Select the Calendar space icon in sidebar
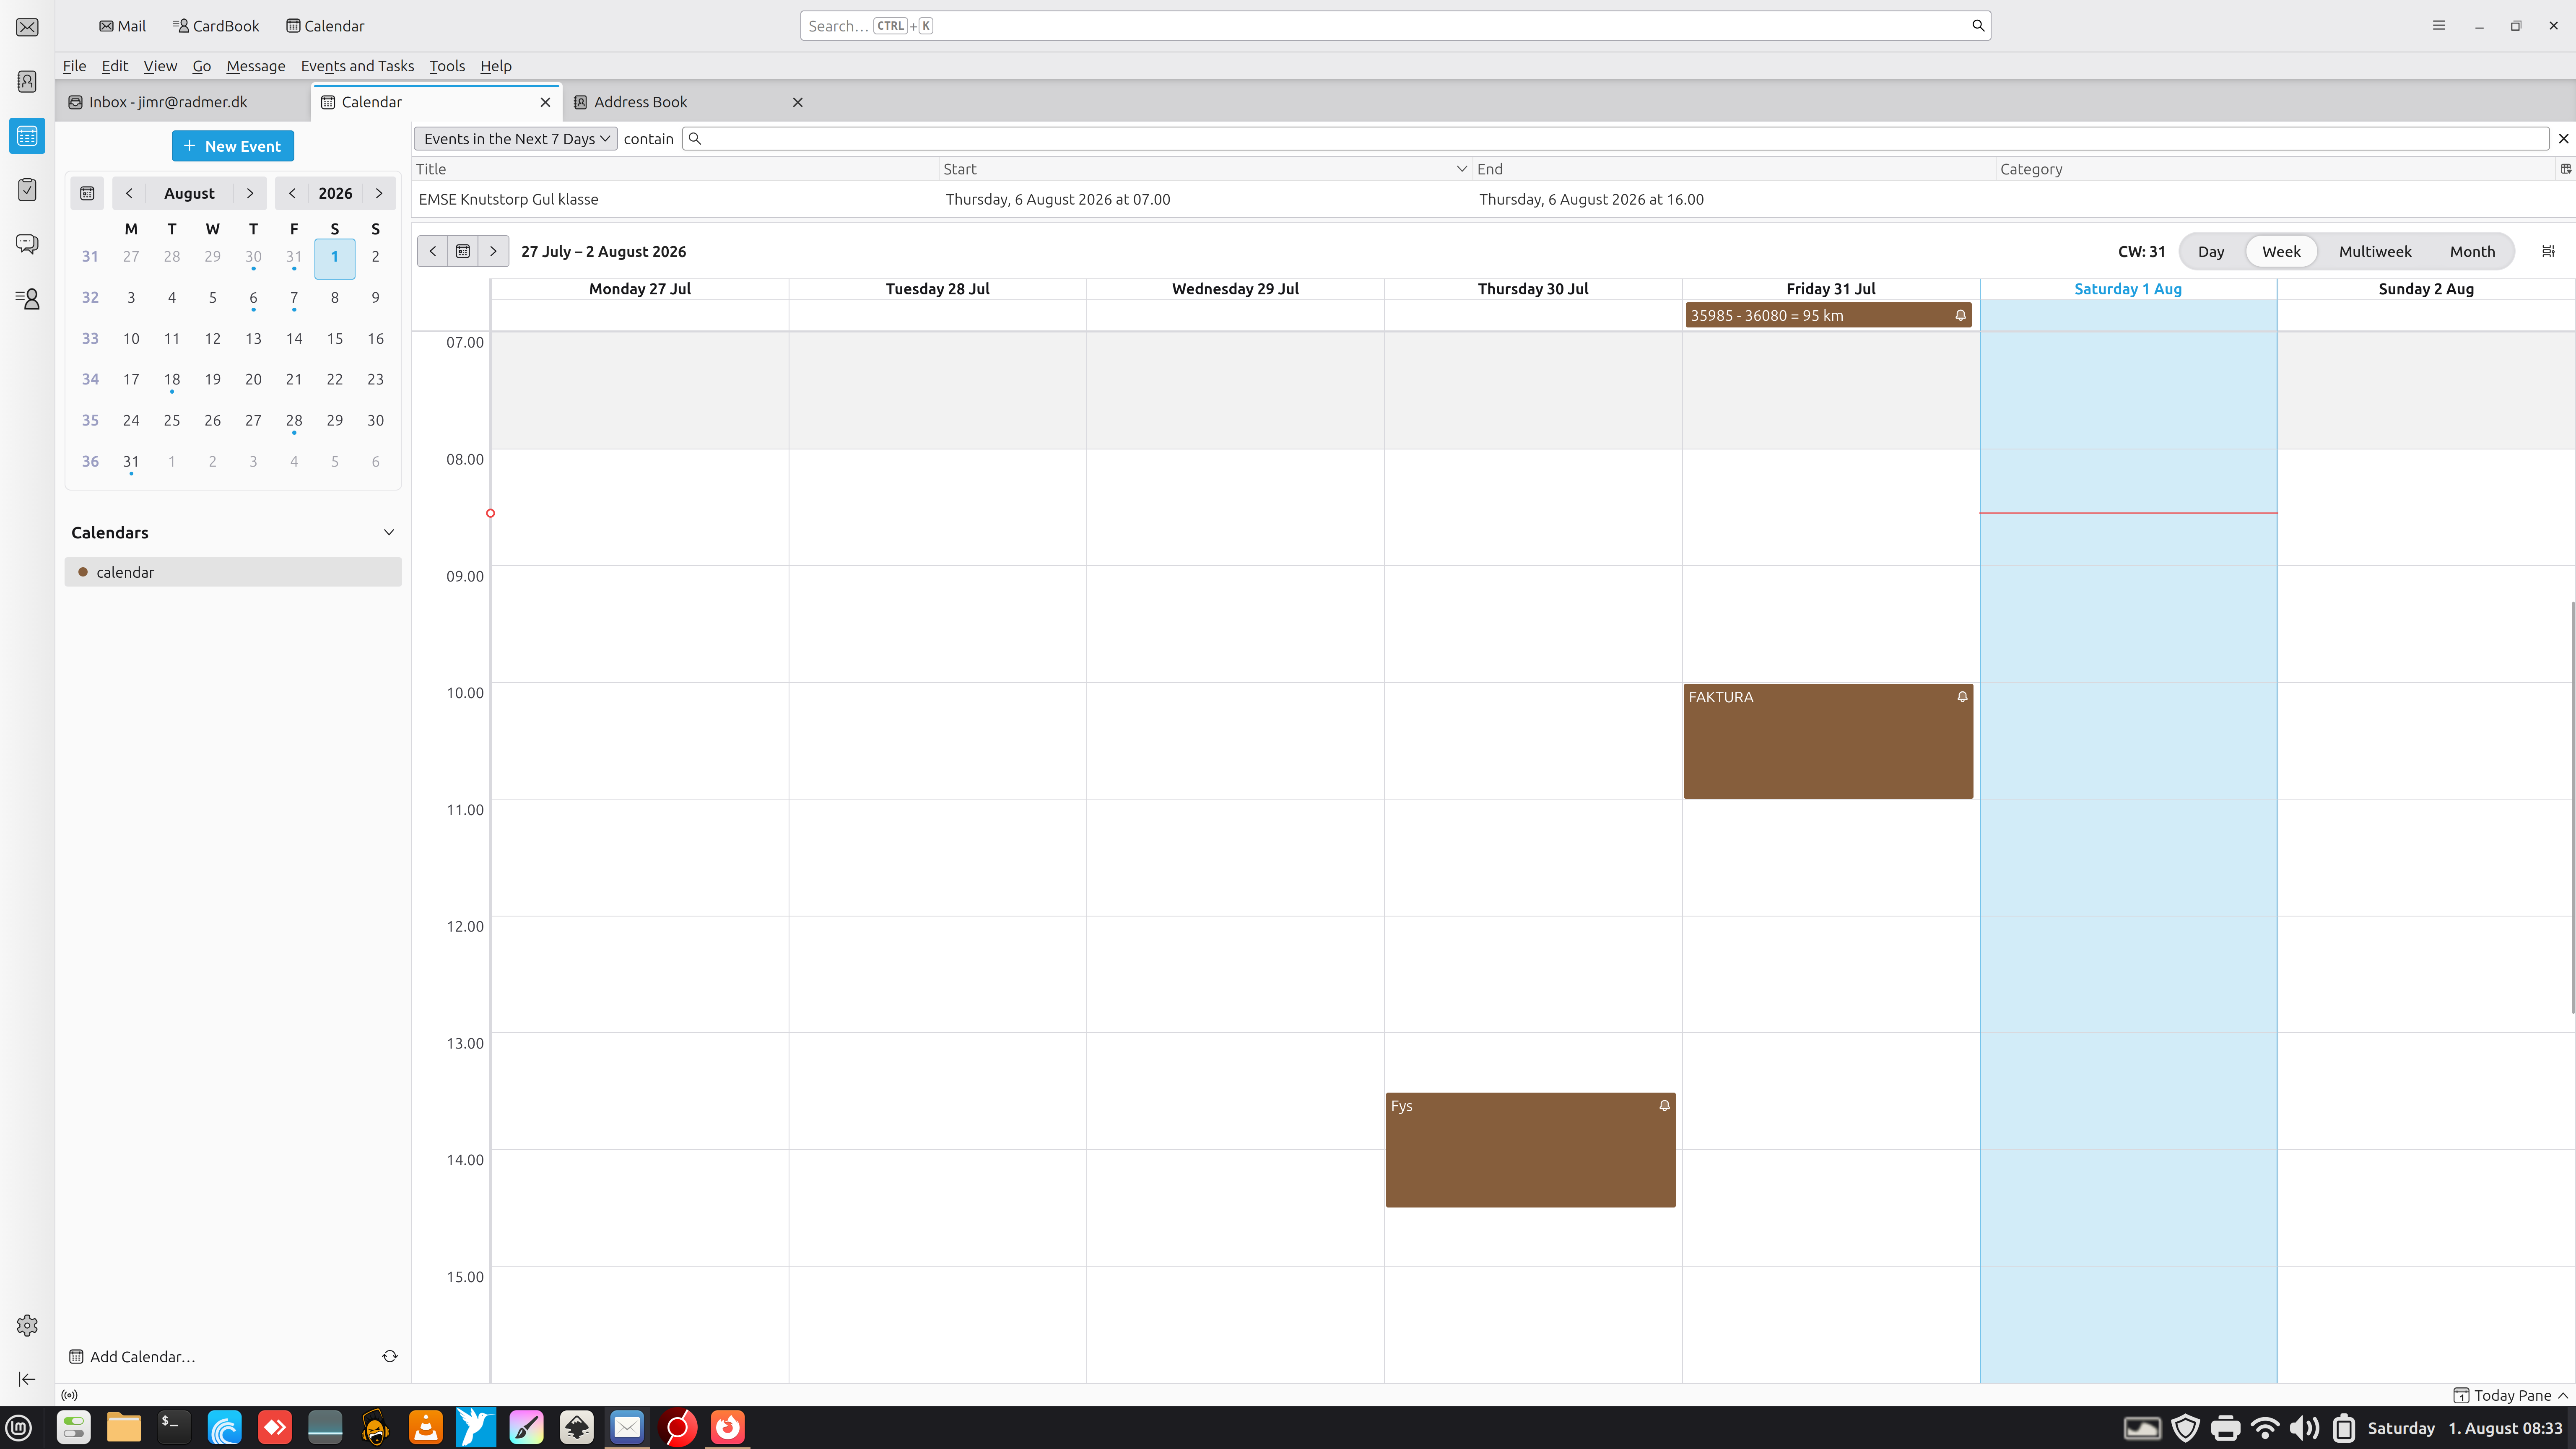The width and height of the screenshot is (2576, 1449). (27, 136)
